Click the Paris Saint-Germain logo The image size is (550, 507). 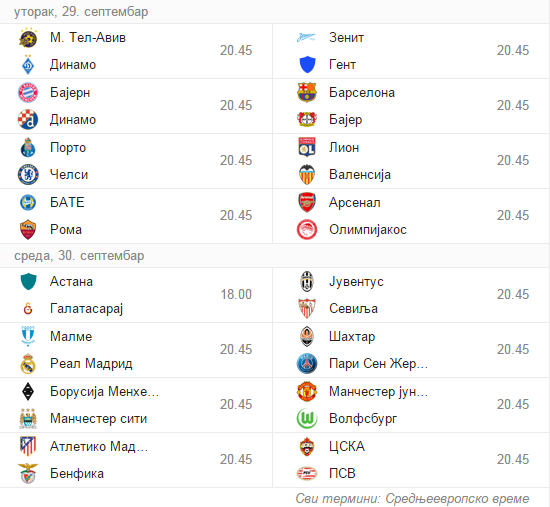click(x=307, y=363)
